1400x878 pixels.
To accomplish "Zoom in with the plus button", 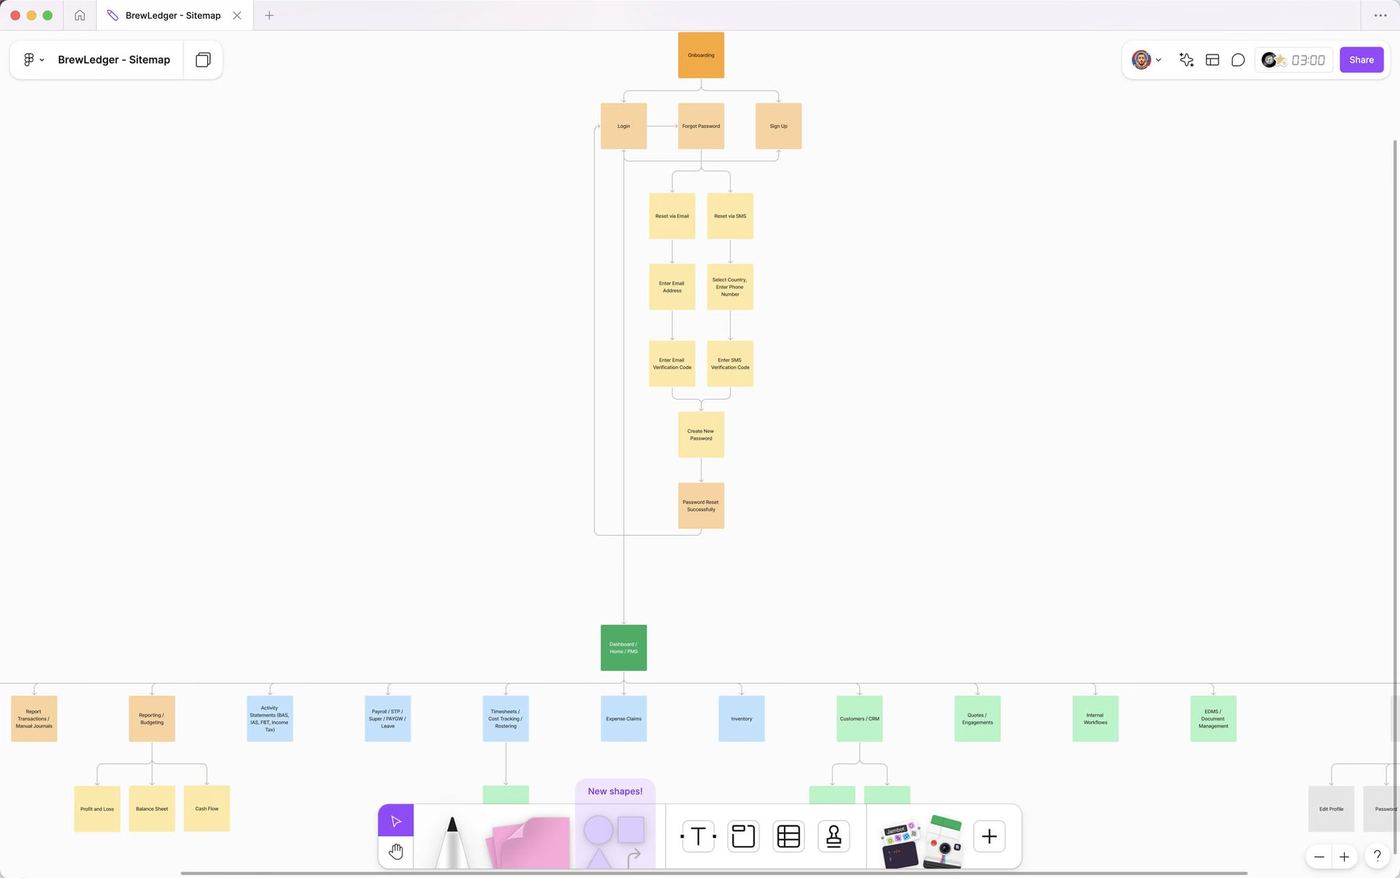I will click(x=1344, y=857).
